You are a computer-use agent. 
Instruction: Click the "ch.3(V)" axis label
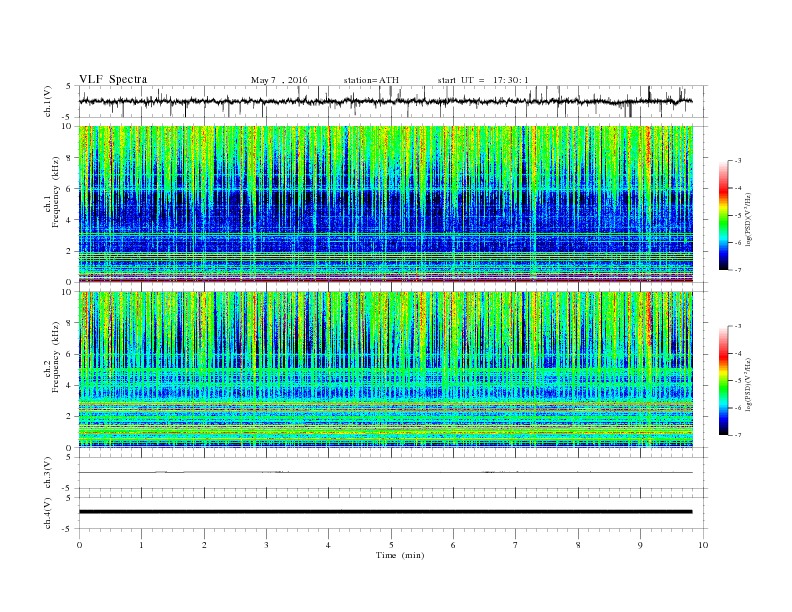point(48,473)
